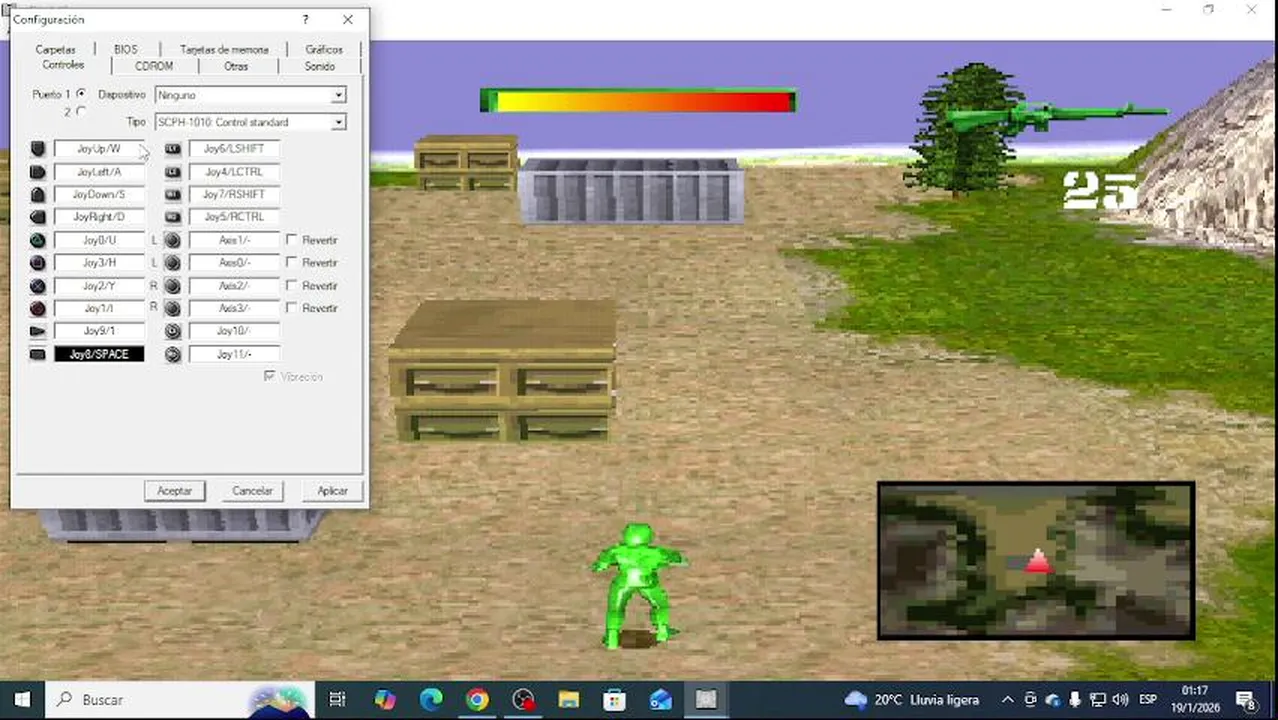The image size is (1278, 720).
Task: Check Revertir for Axis0/-
Action: click(x=291, y=262)
